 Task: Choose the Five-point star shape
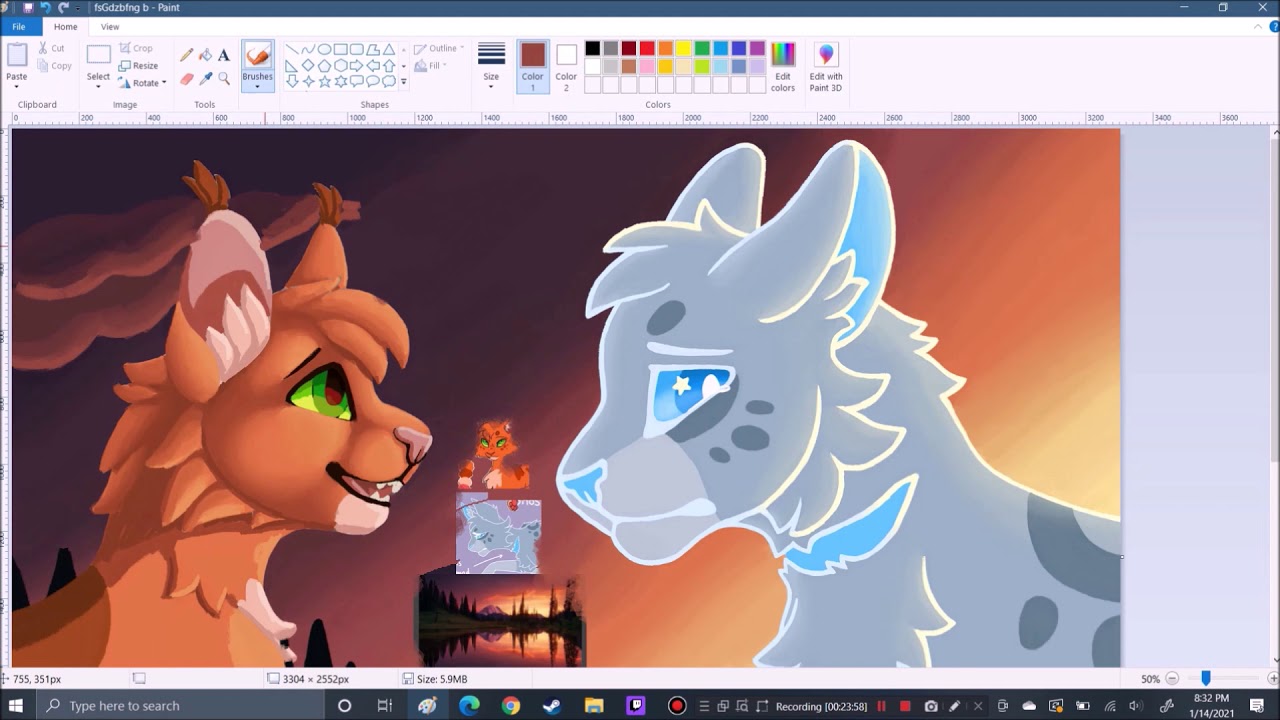coord(324,81)
